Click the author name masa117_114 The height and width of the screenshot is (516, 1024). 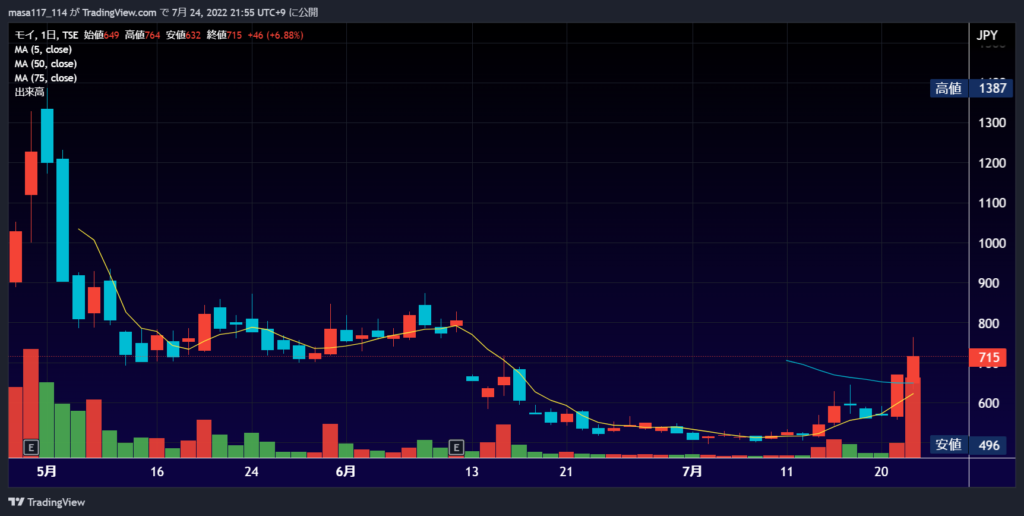[x=37, y=12]
